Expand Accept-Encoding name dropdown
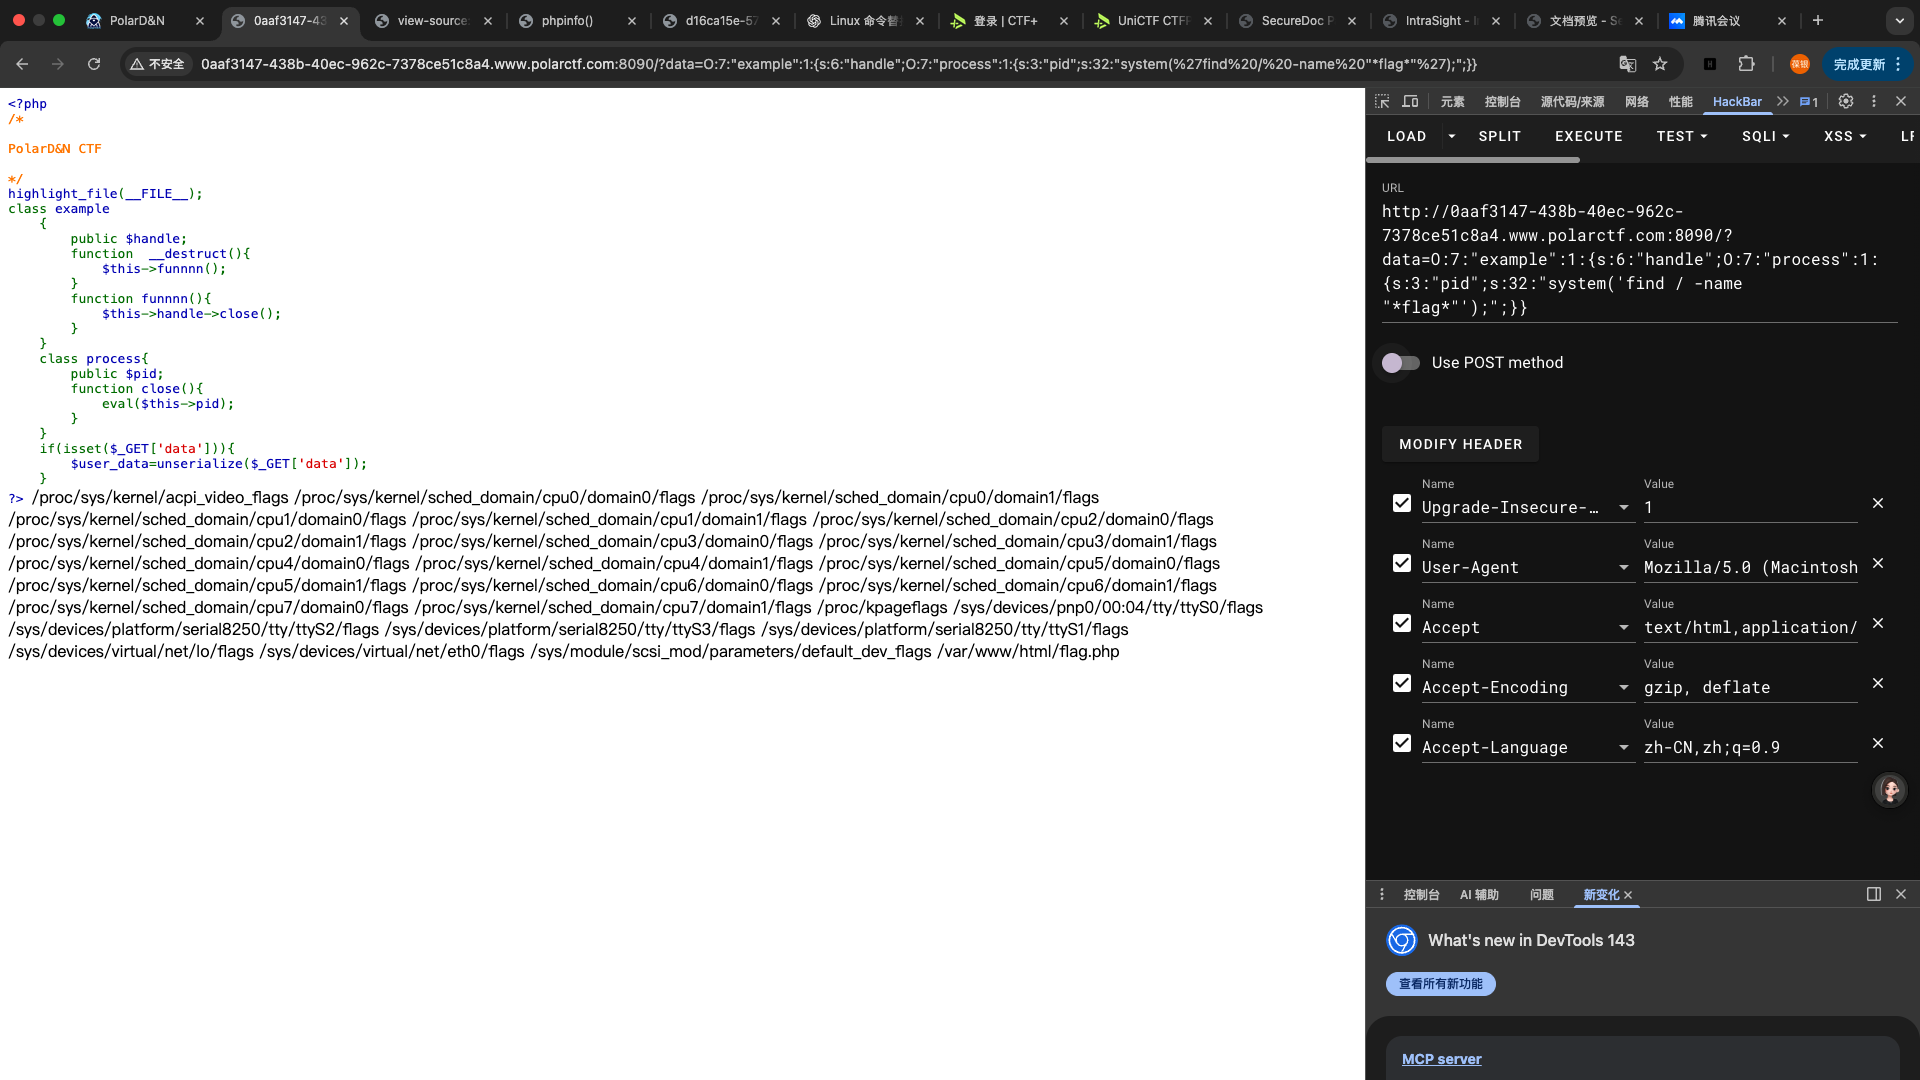 click(x=1624, y=688)
